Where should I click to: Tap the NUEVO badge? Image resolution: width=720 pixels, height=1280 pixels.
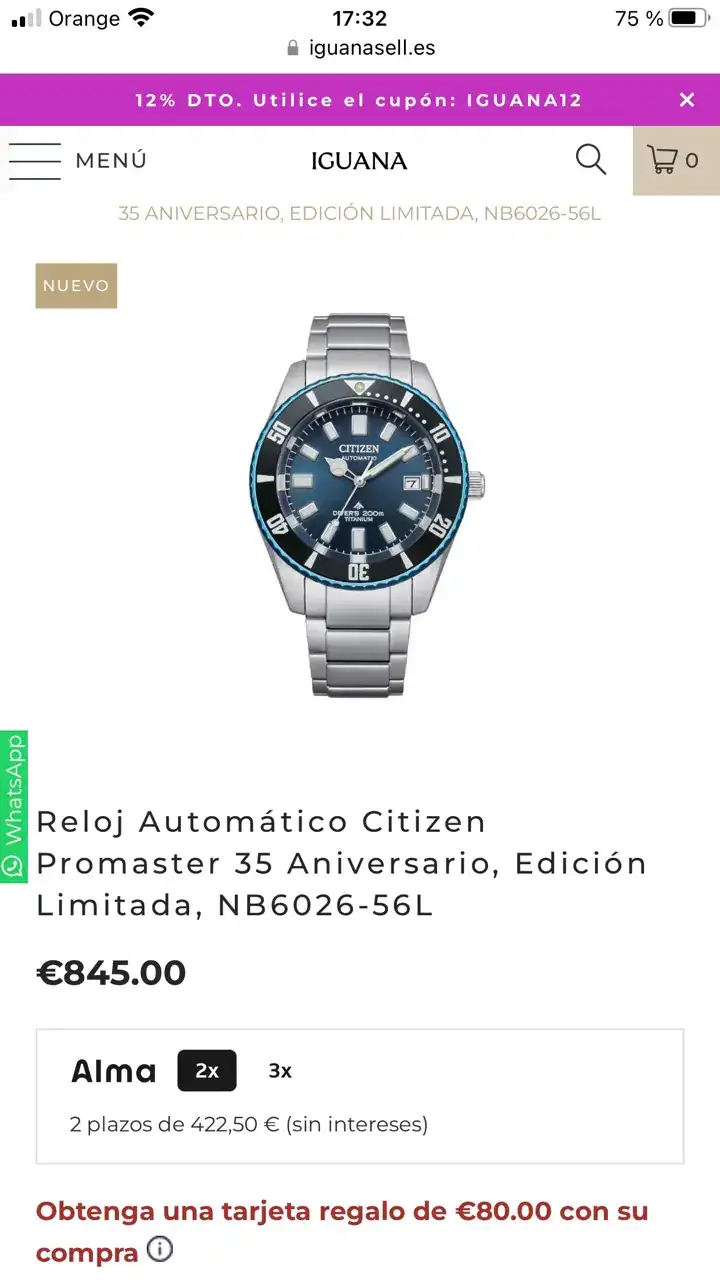click(76, 286)
